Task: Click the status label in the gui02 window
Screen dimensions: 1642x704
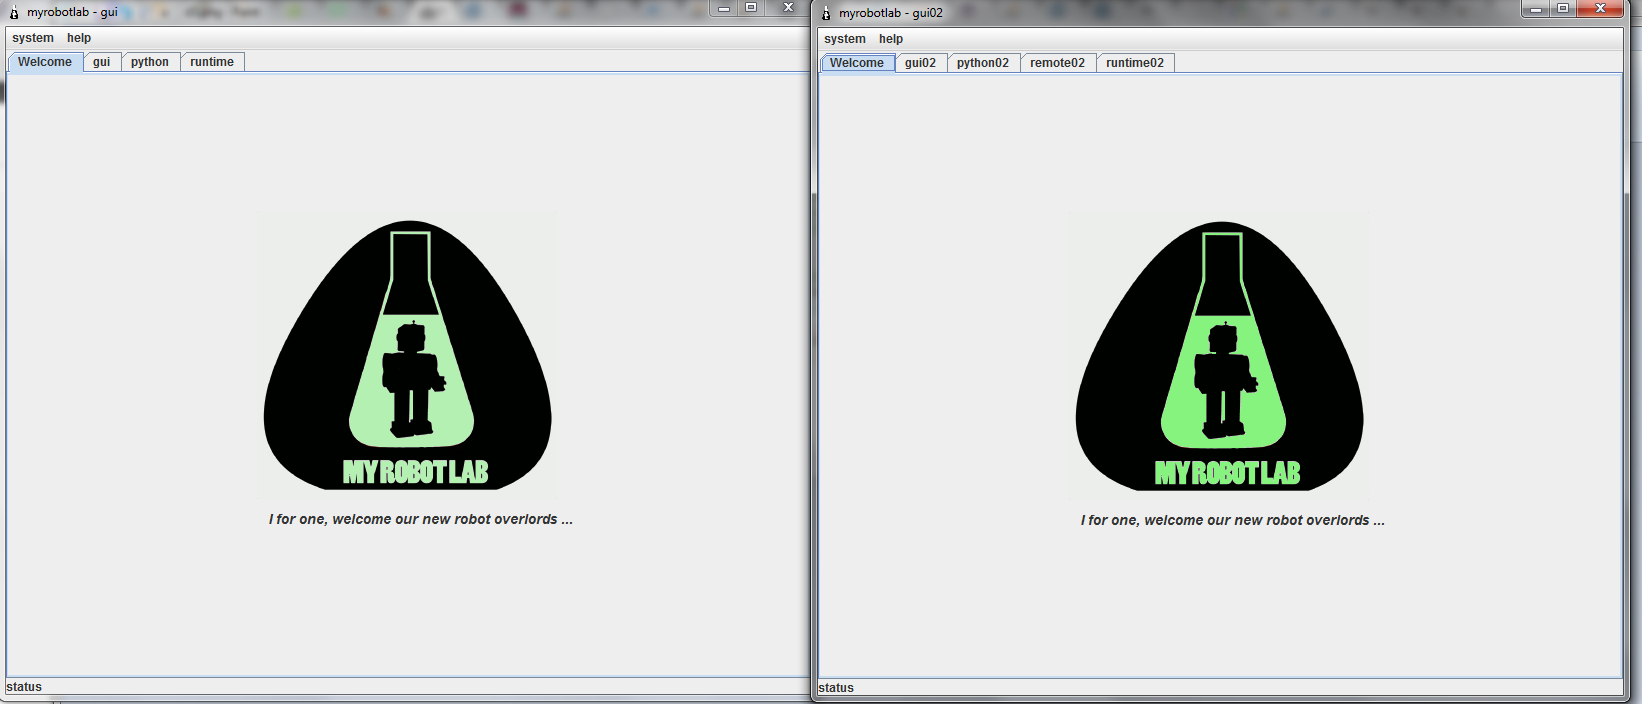Action: (x=836, y=688)
